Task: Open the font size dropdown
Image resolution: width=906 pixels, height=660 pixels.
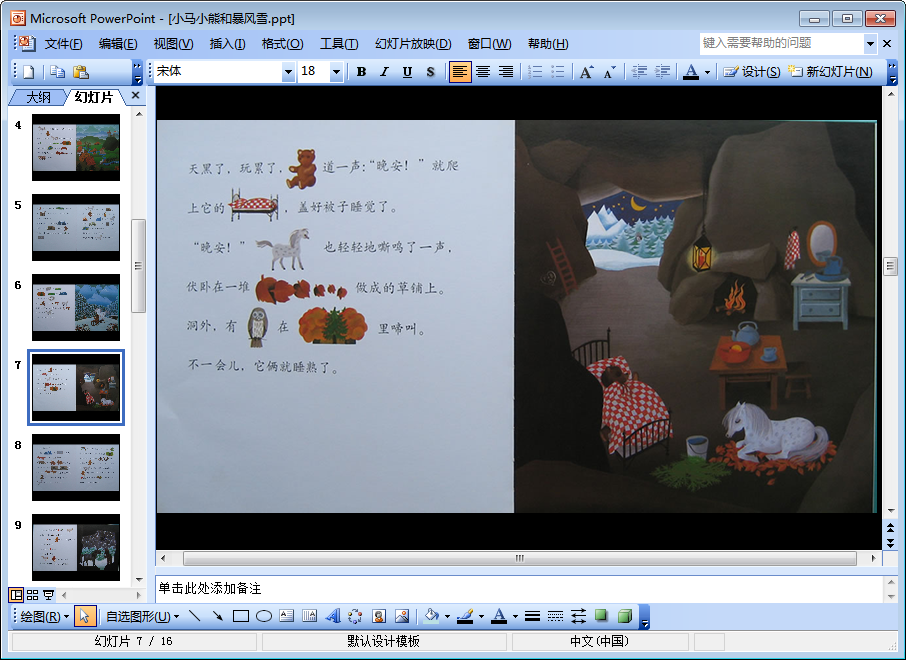Action: click(336, 72)
